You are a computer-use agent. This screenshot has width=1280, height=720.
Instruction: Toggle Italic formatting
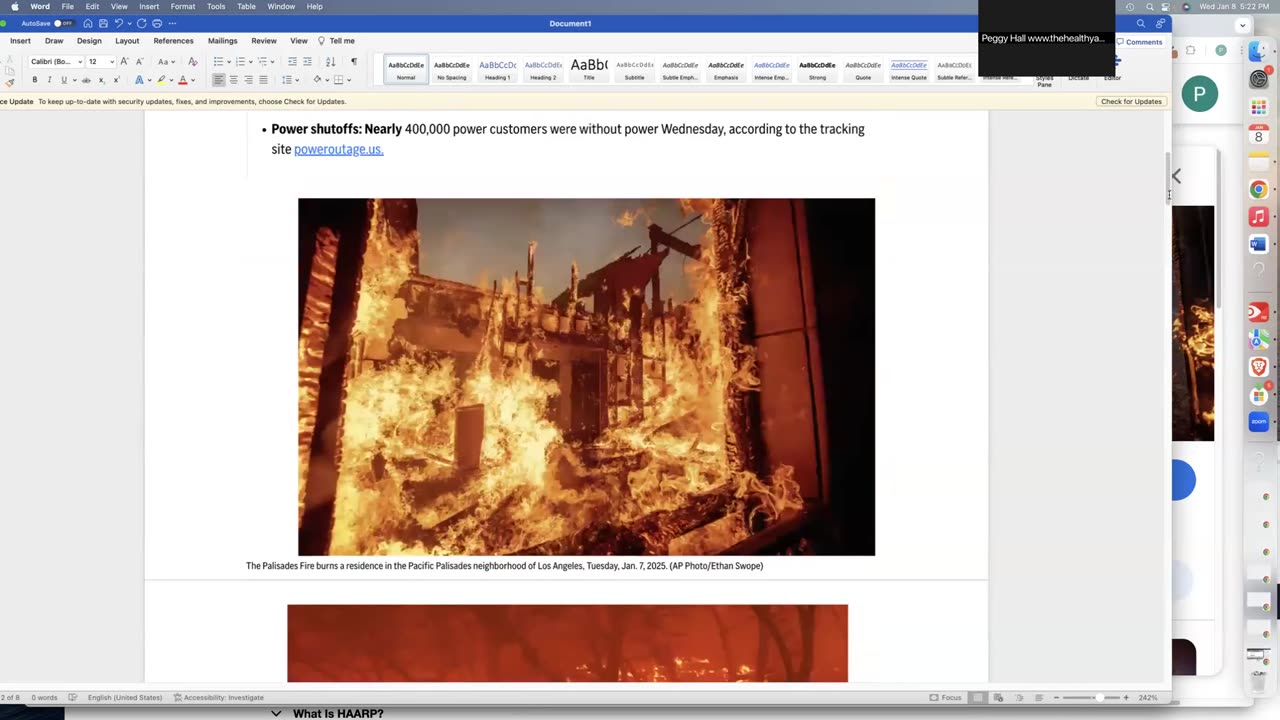(x=49, y=80)
